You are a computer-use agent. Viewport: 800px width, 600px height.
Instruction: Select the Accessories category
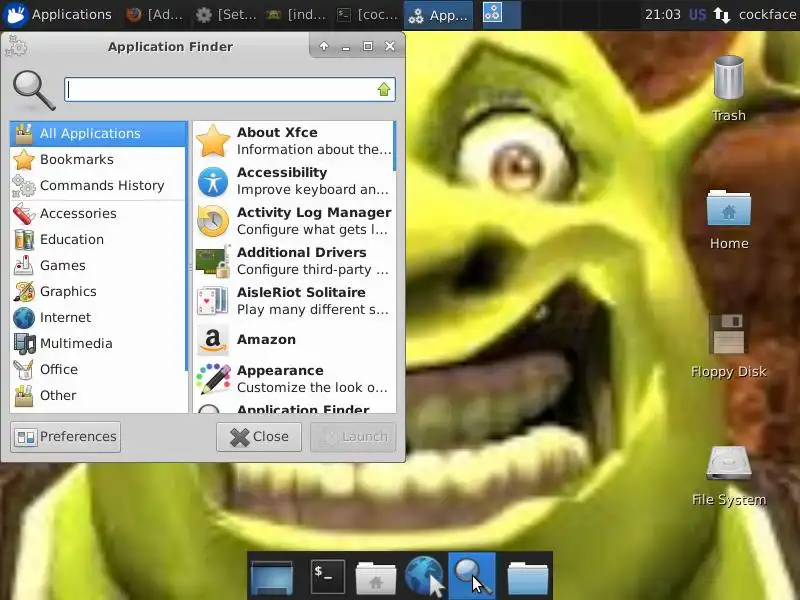tap(98, 213)
